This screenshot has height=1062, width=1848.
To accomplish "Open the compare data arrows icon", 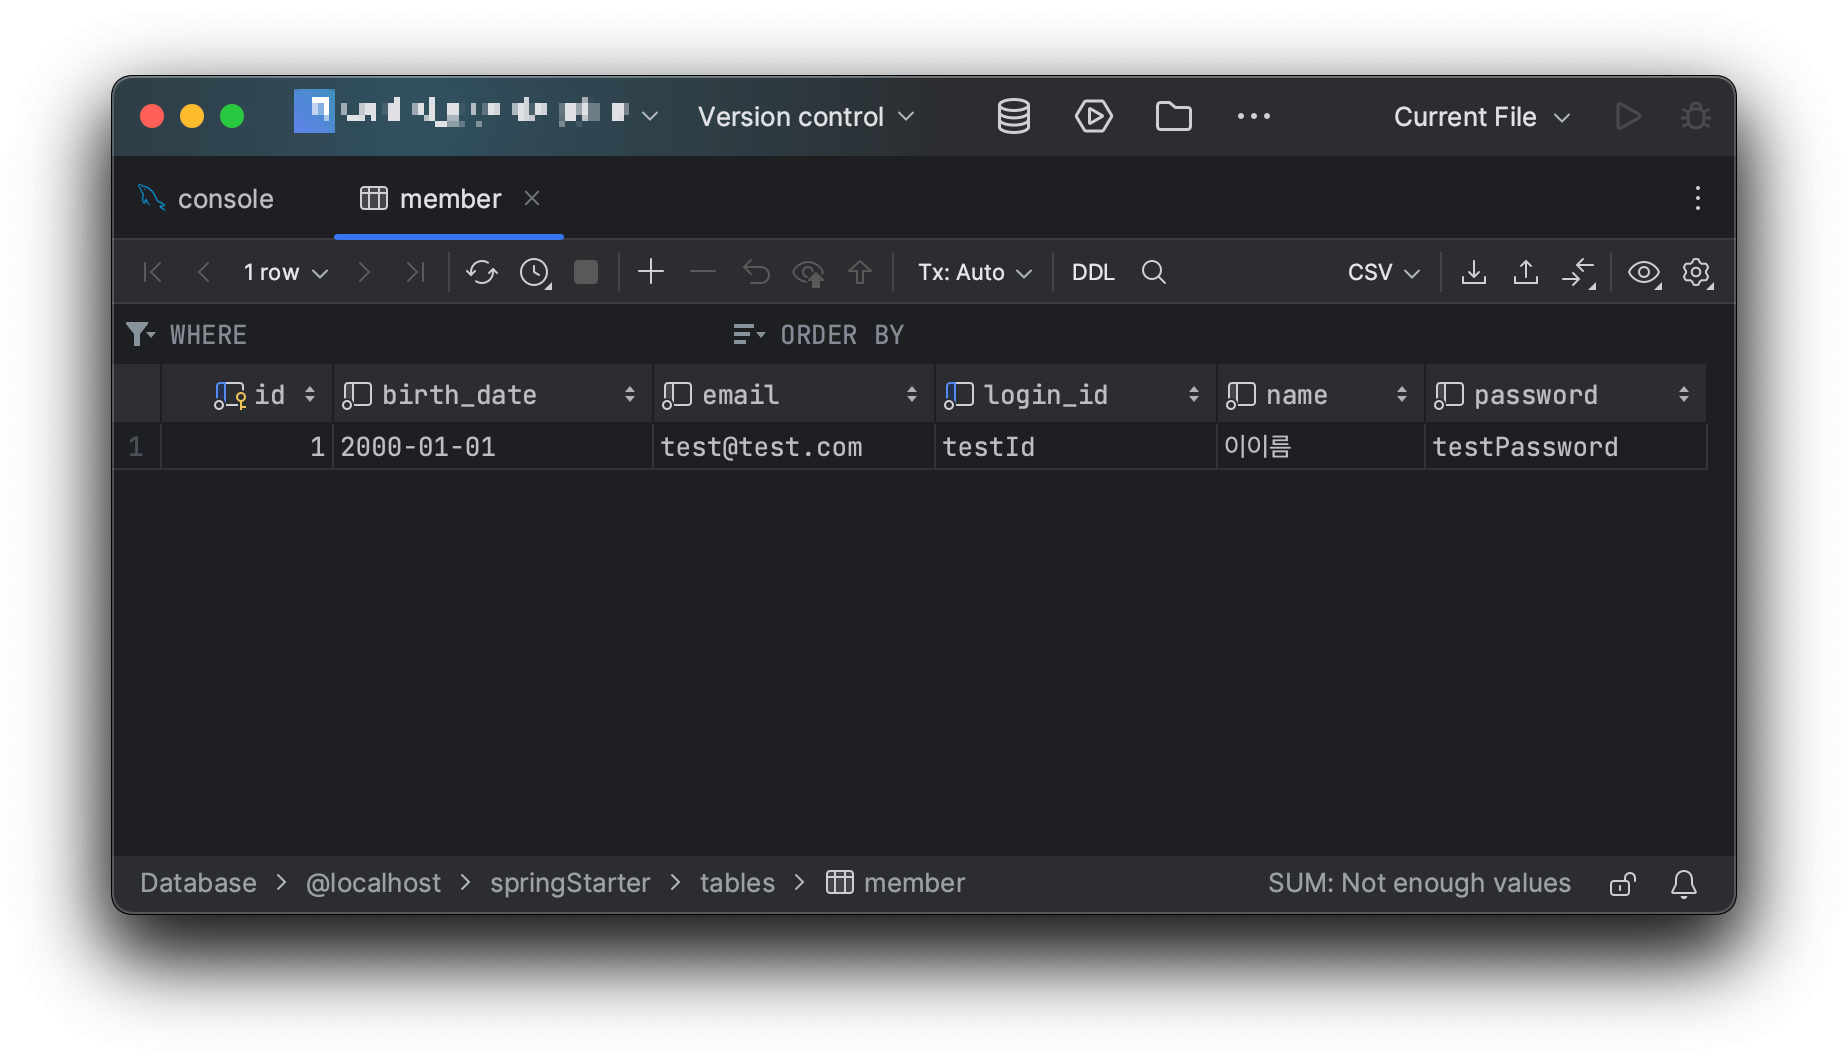I will point(1579,272).
